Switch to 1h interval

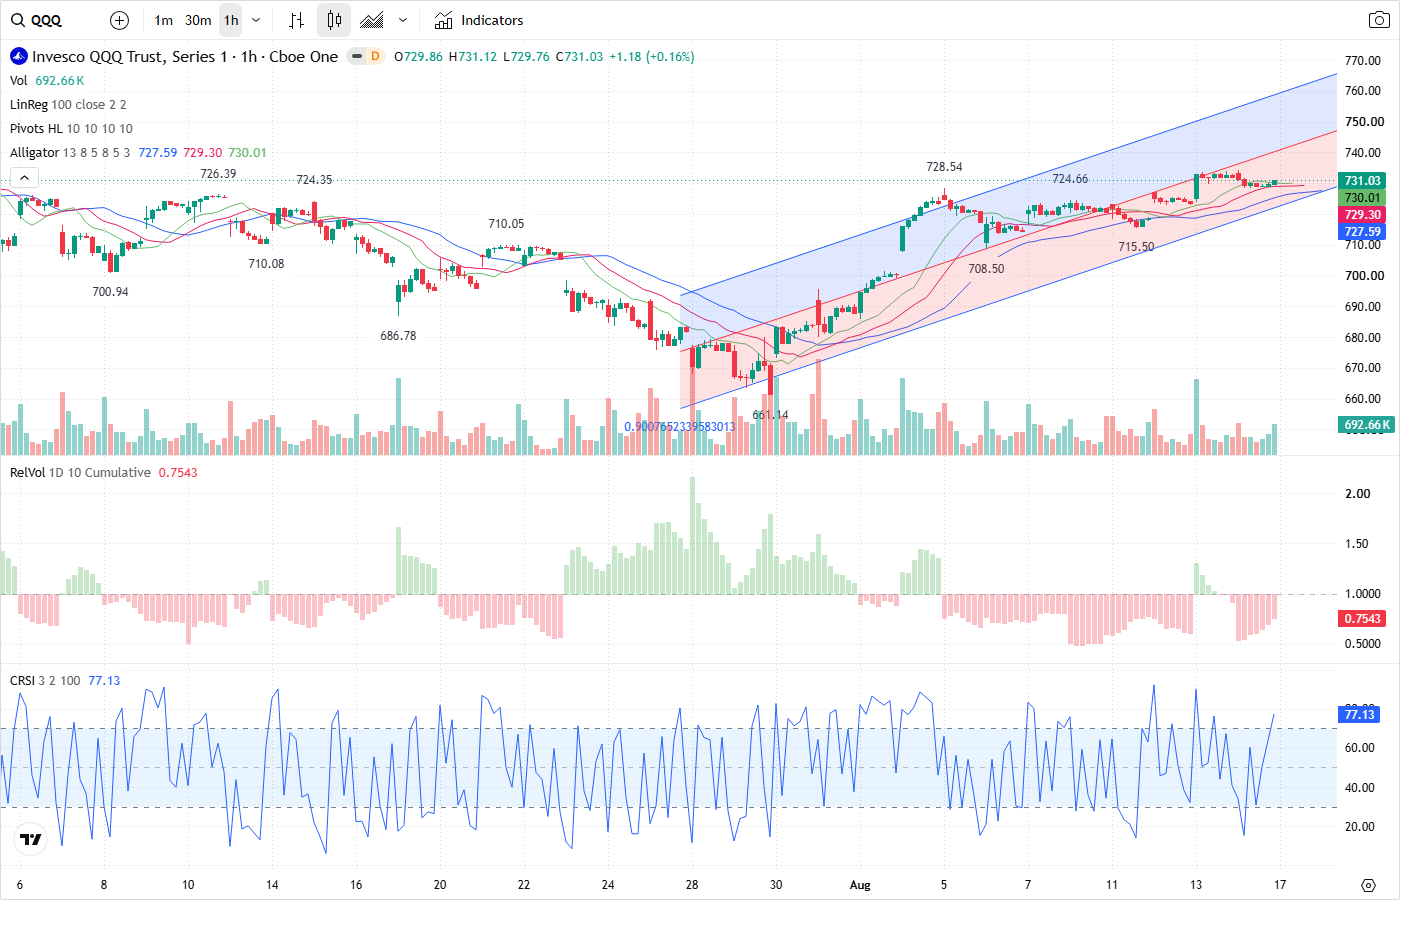coord(231,20)
